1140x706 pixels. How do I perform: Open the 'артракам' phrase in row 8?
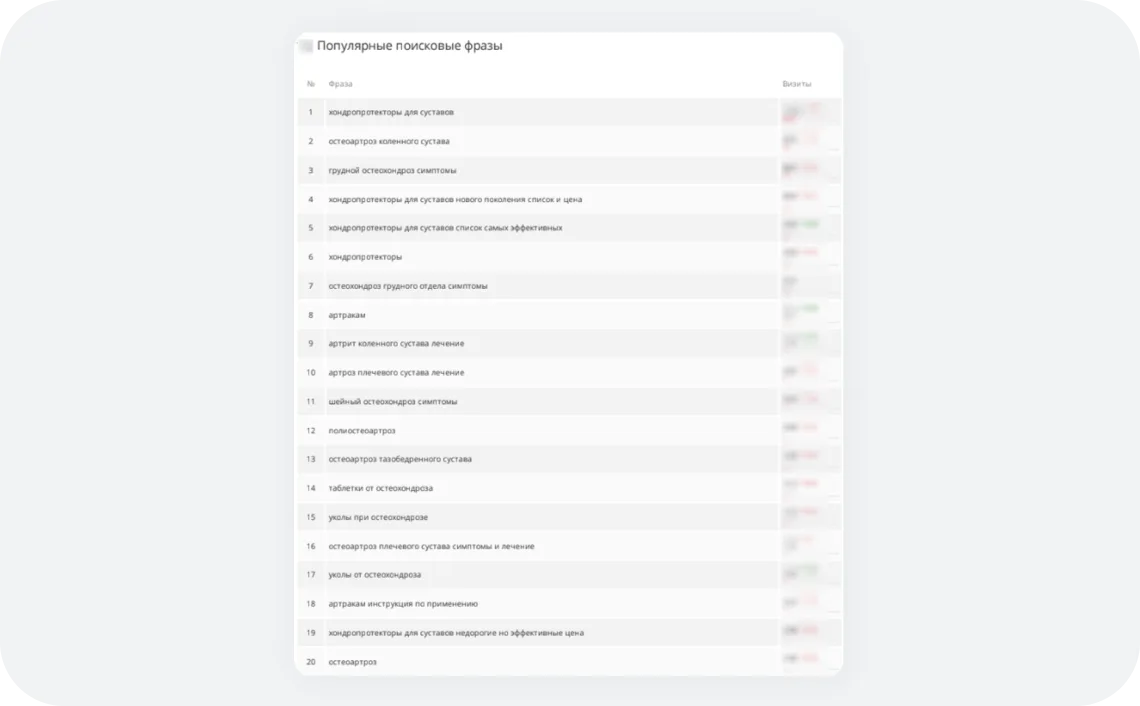(347, 315)
